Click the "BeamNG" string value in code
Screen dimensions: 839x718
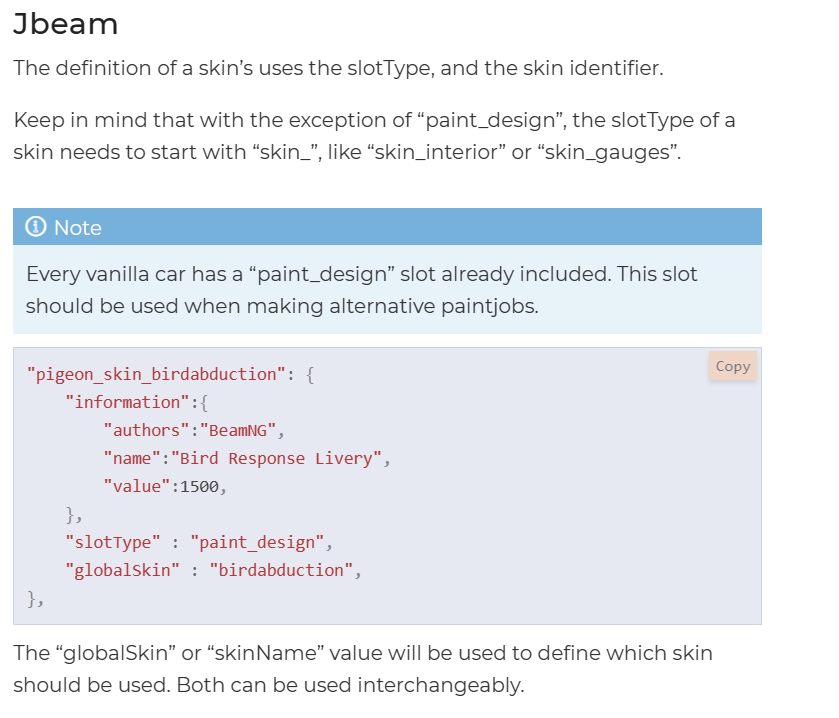click(241, 430)
